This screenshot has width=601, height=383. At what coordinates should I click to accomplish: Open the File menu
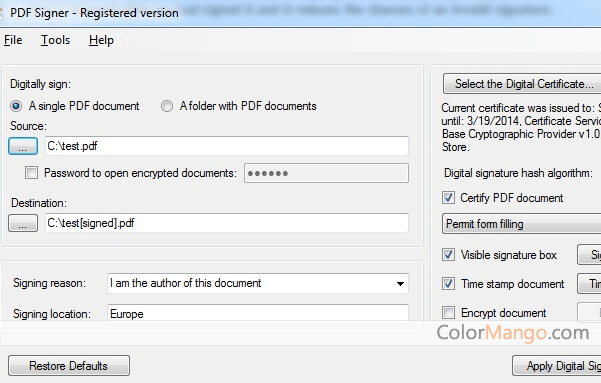point(13,40)
